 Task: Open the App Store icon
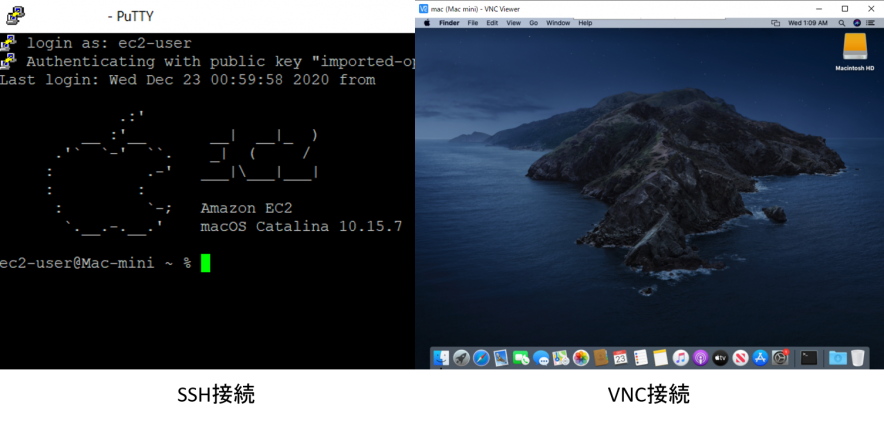click(x=760, y=358)
